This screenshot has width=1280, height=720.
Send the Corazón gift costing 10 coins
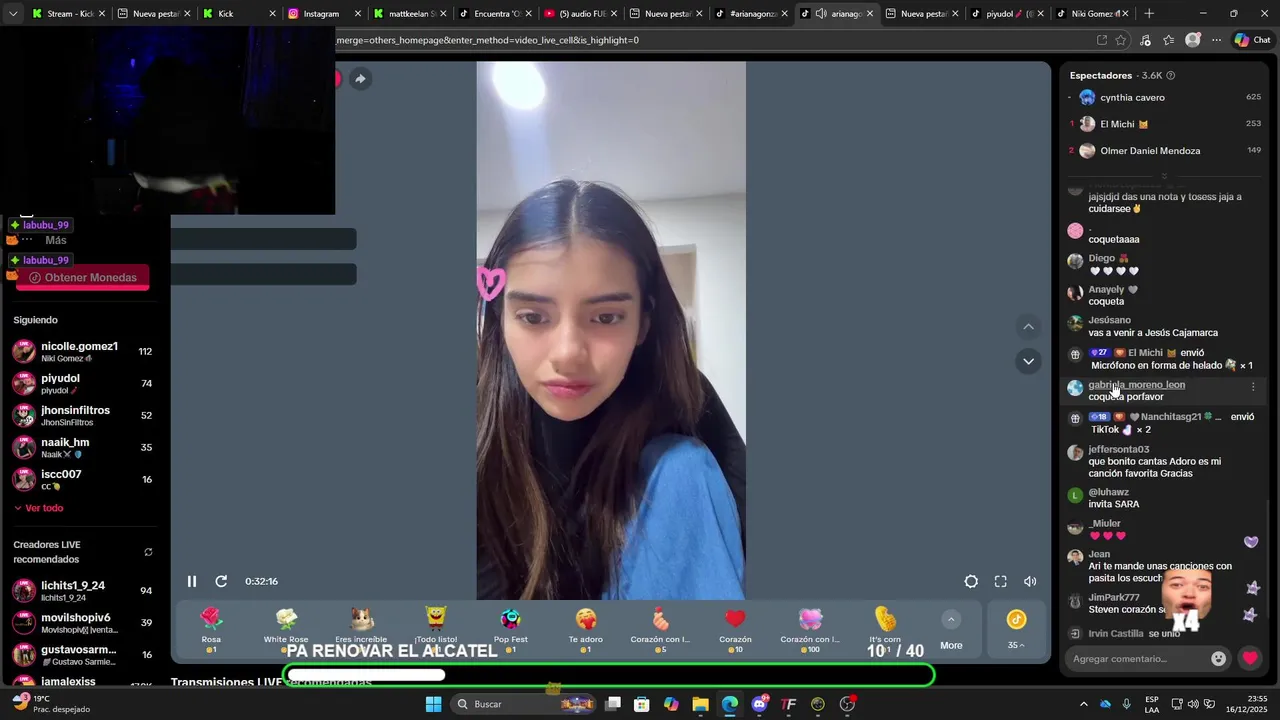(x=735, y=630)
